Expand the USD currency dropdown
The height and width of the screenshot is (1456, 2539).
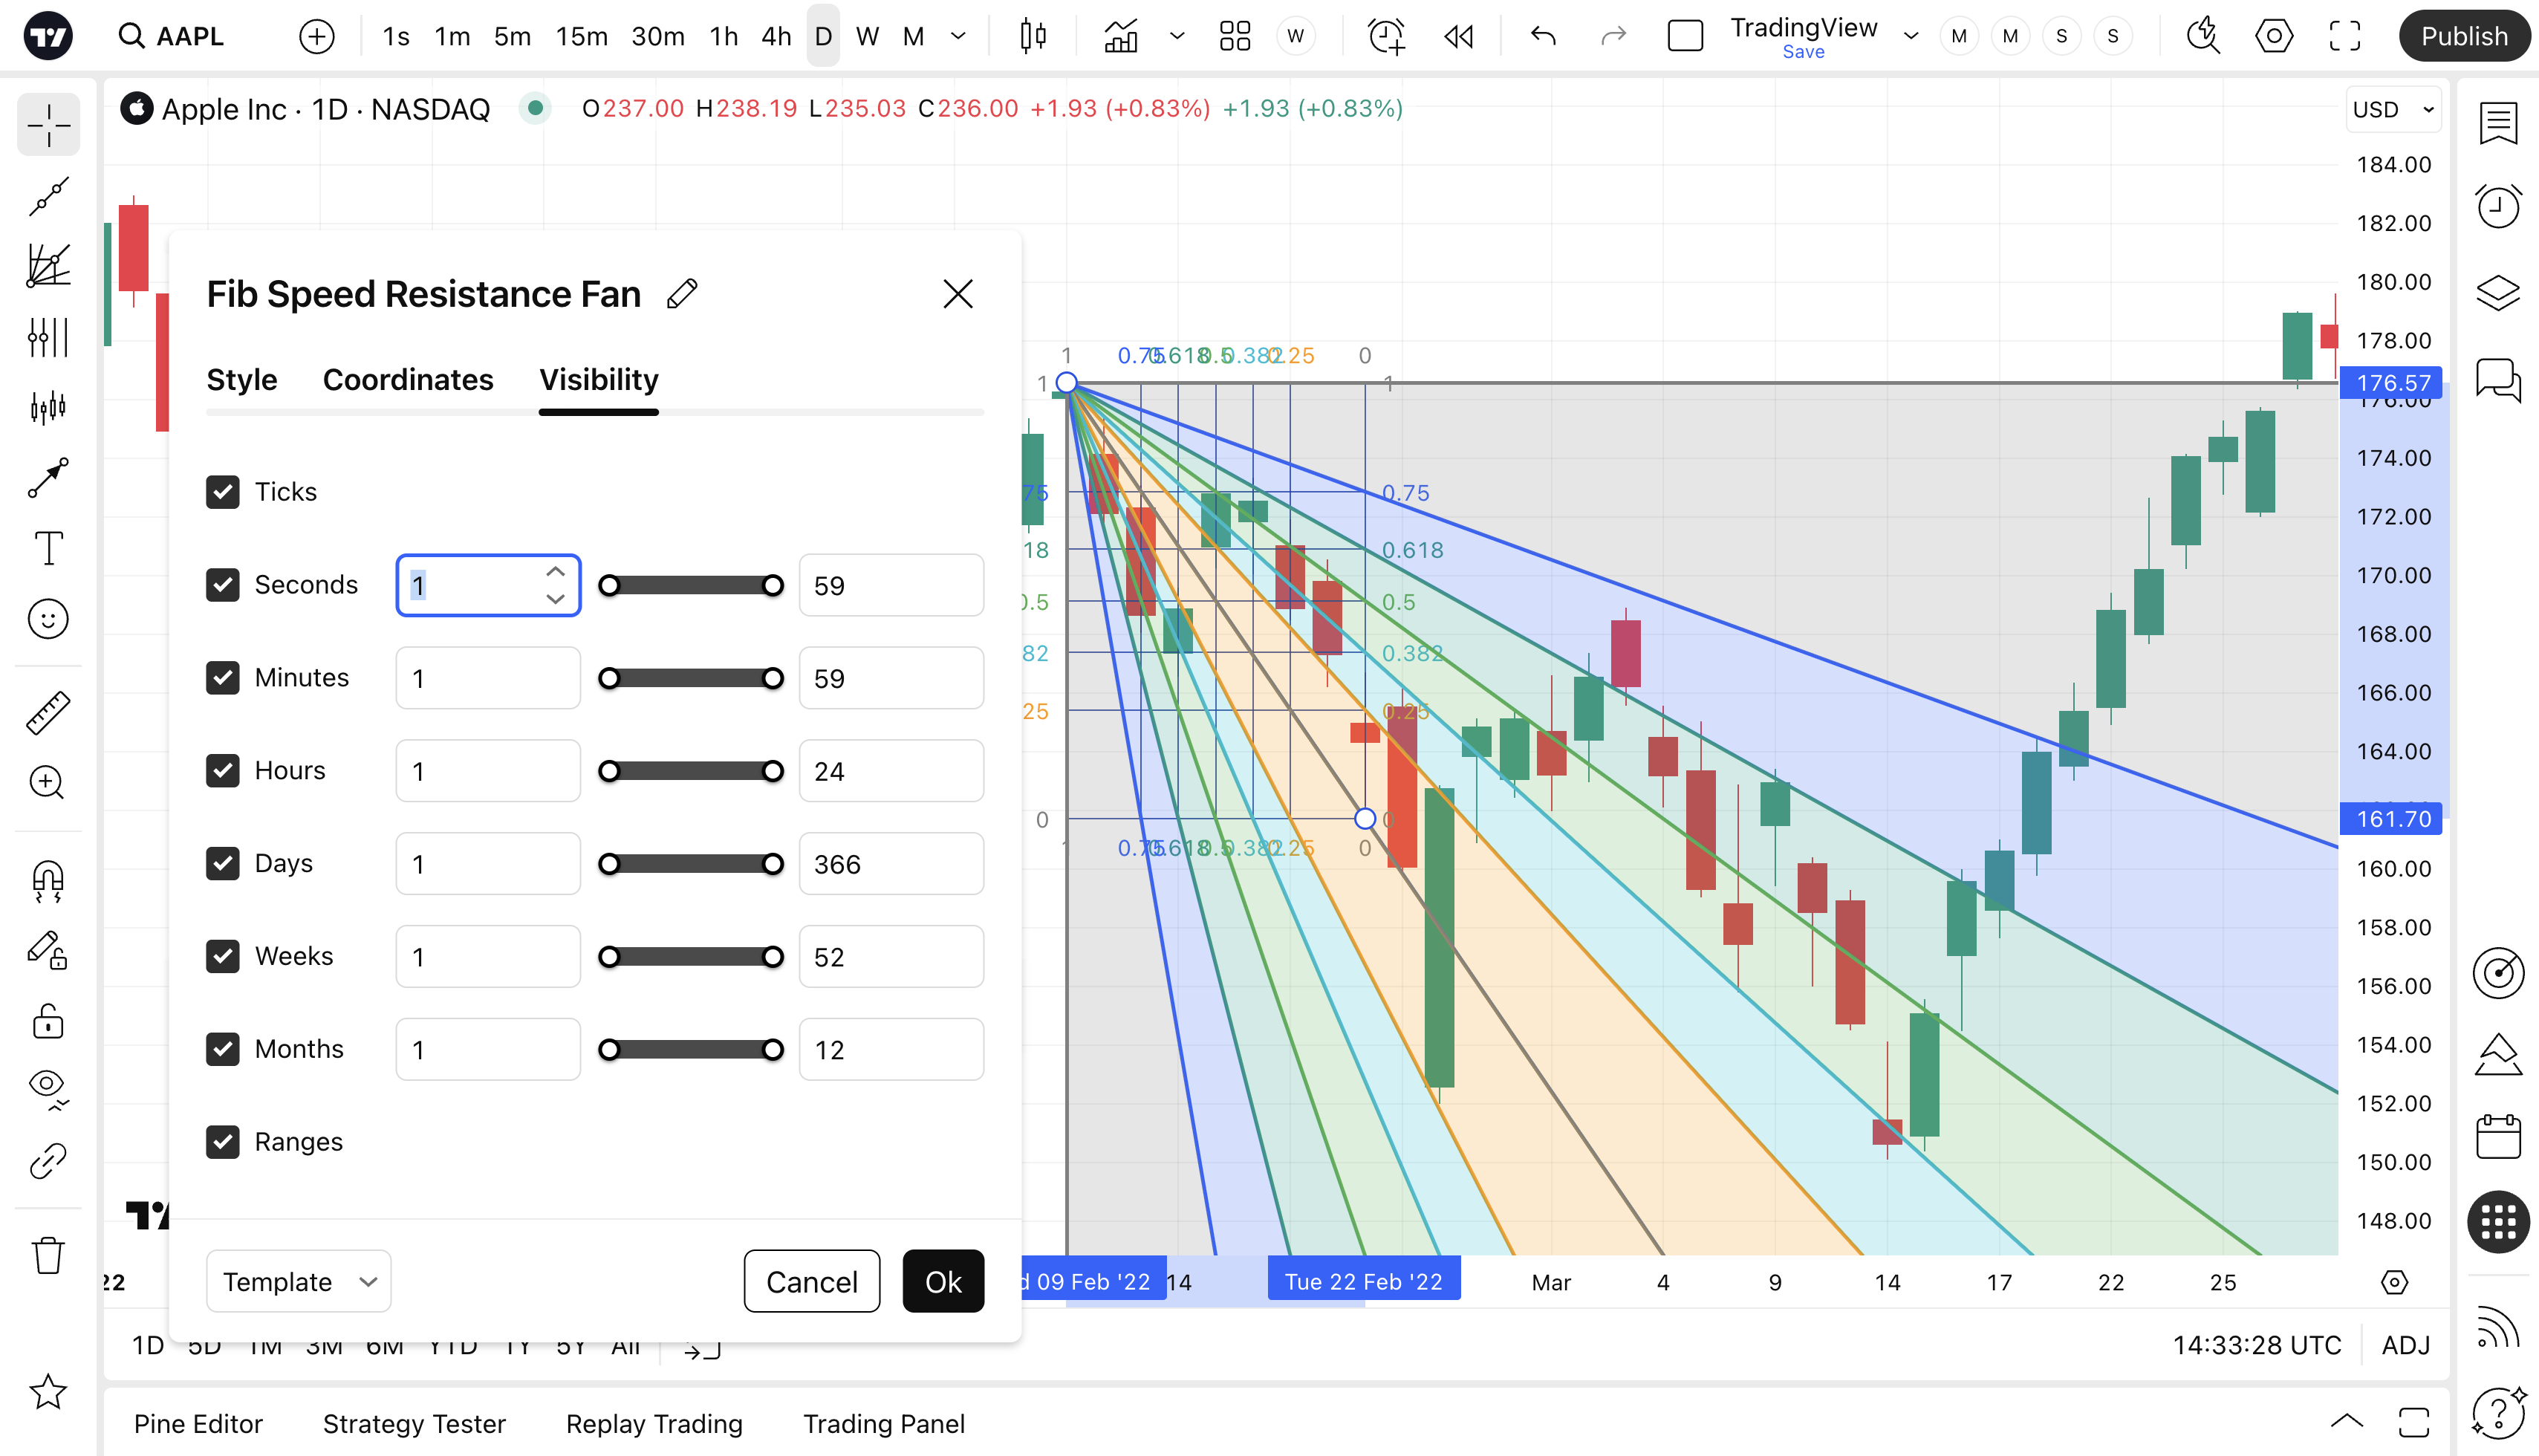click(2393, 110)
